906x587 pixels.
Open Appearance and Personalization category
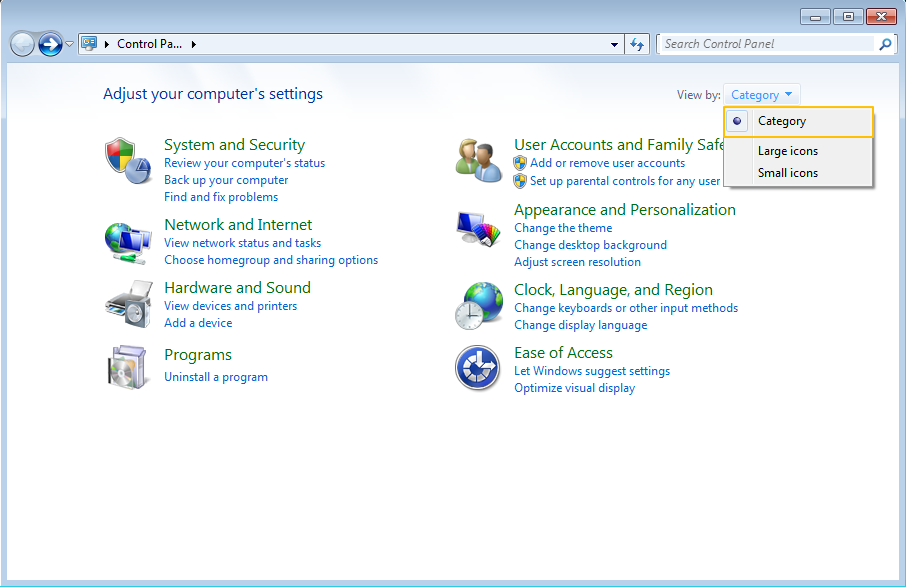coord(625,209)
